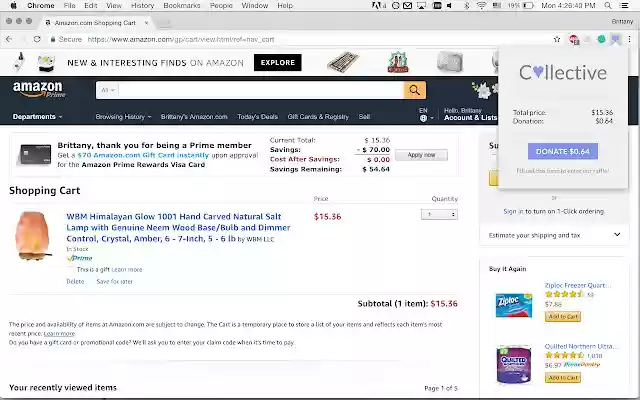
Task: Click the Bluetooth menu bar icon
Action: pyautogui.click(x=467, y=6)
